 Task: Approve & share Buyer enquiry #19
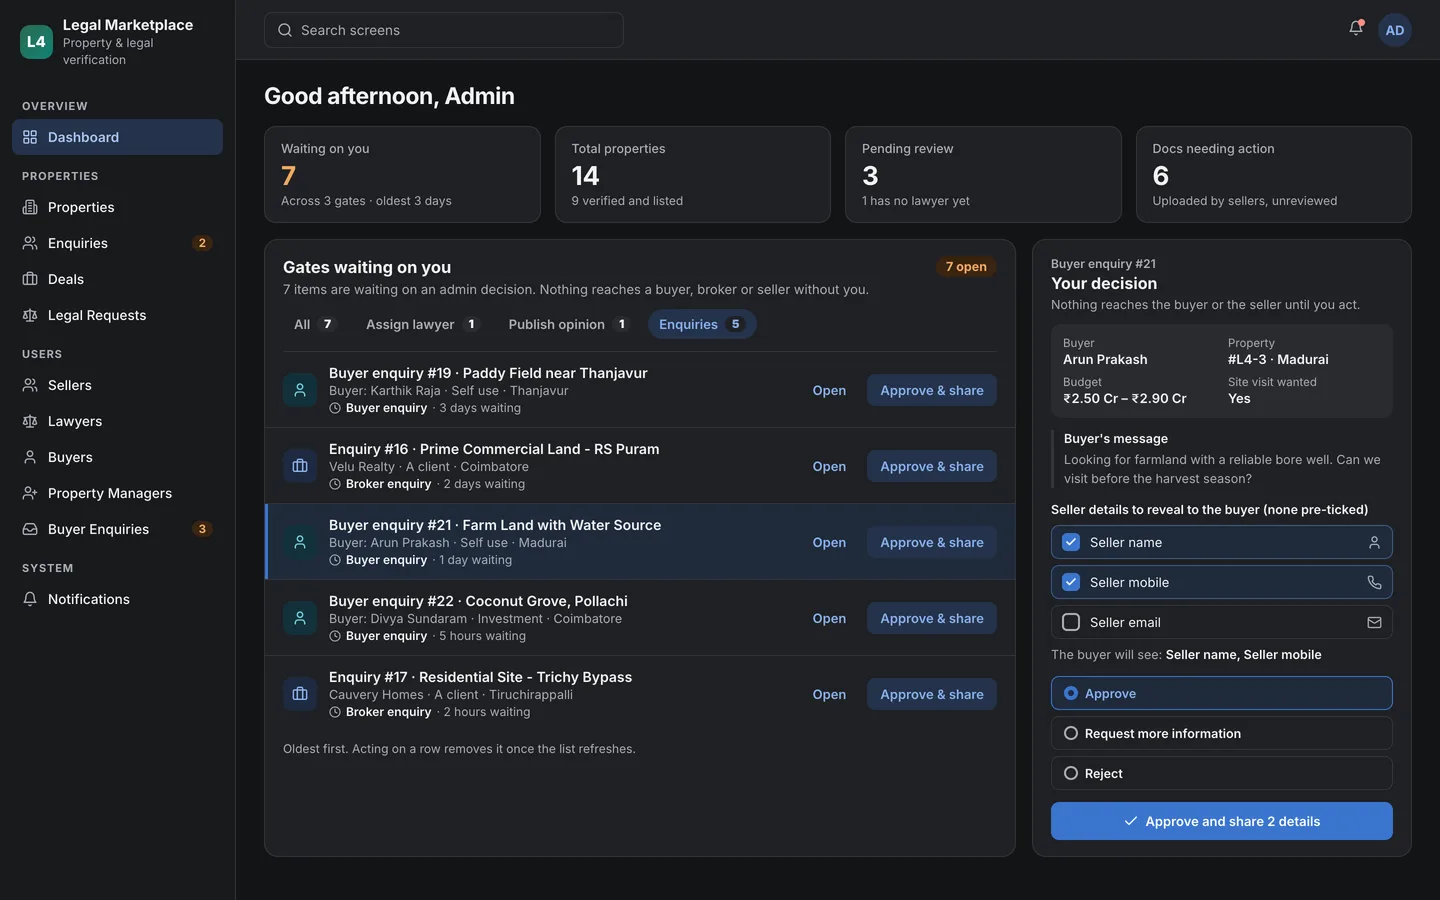[x=932, y=390]
